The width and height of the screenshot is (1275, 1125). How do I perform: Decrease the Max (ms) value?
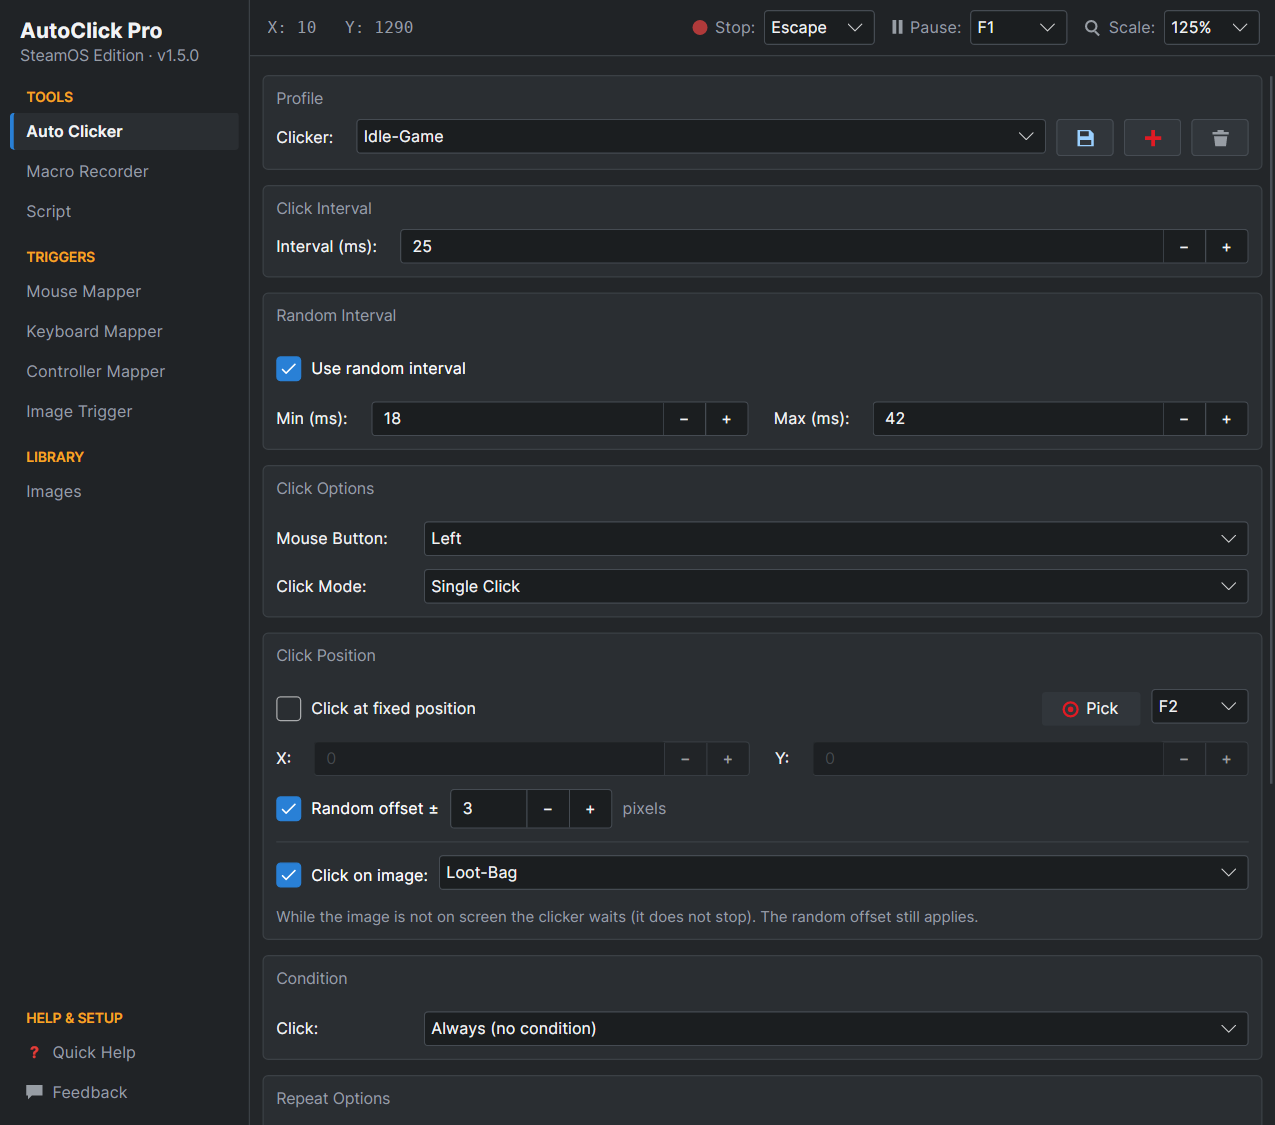click(x=1184, y=419)
